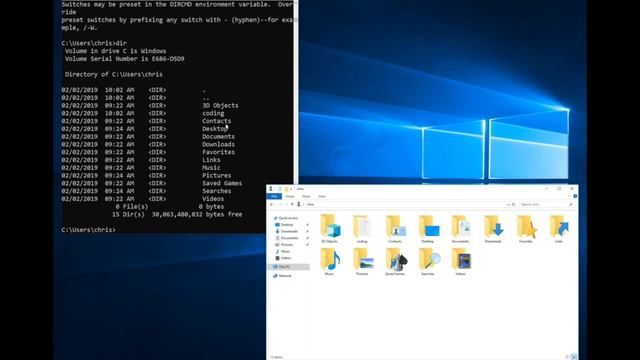Click "0 File(s)" summary line in the terminal

[x=170, y=207]
